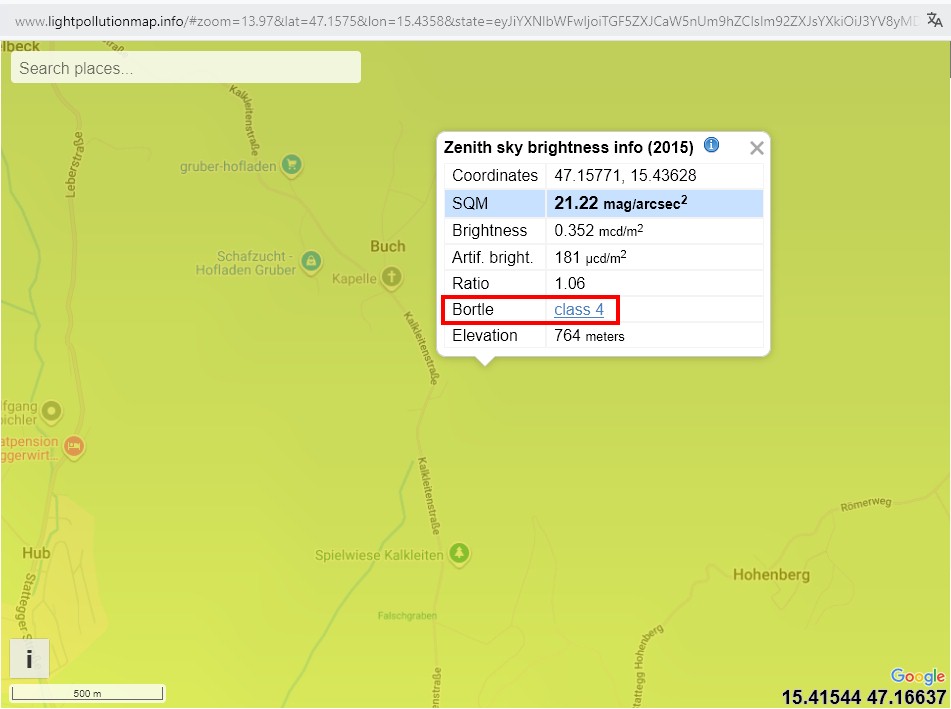Click the gruber-hofladen shopping cart marker
This screenshot has width=951, height=709.
coord(291,165)
